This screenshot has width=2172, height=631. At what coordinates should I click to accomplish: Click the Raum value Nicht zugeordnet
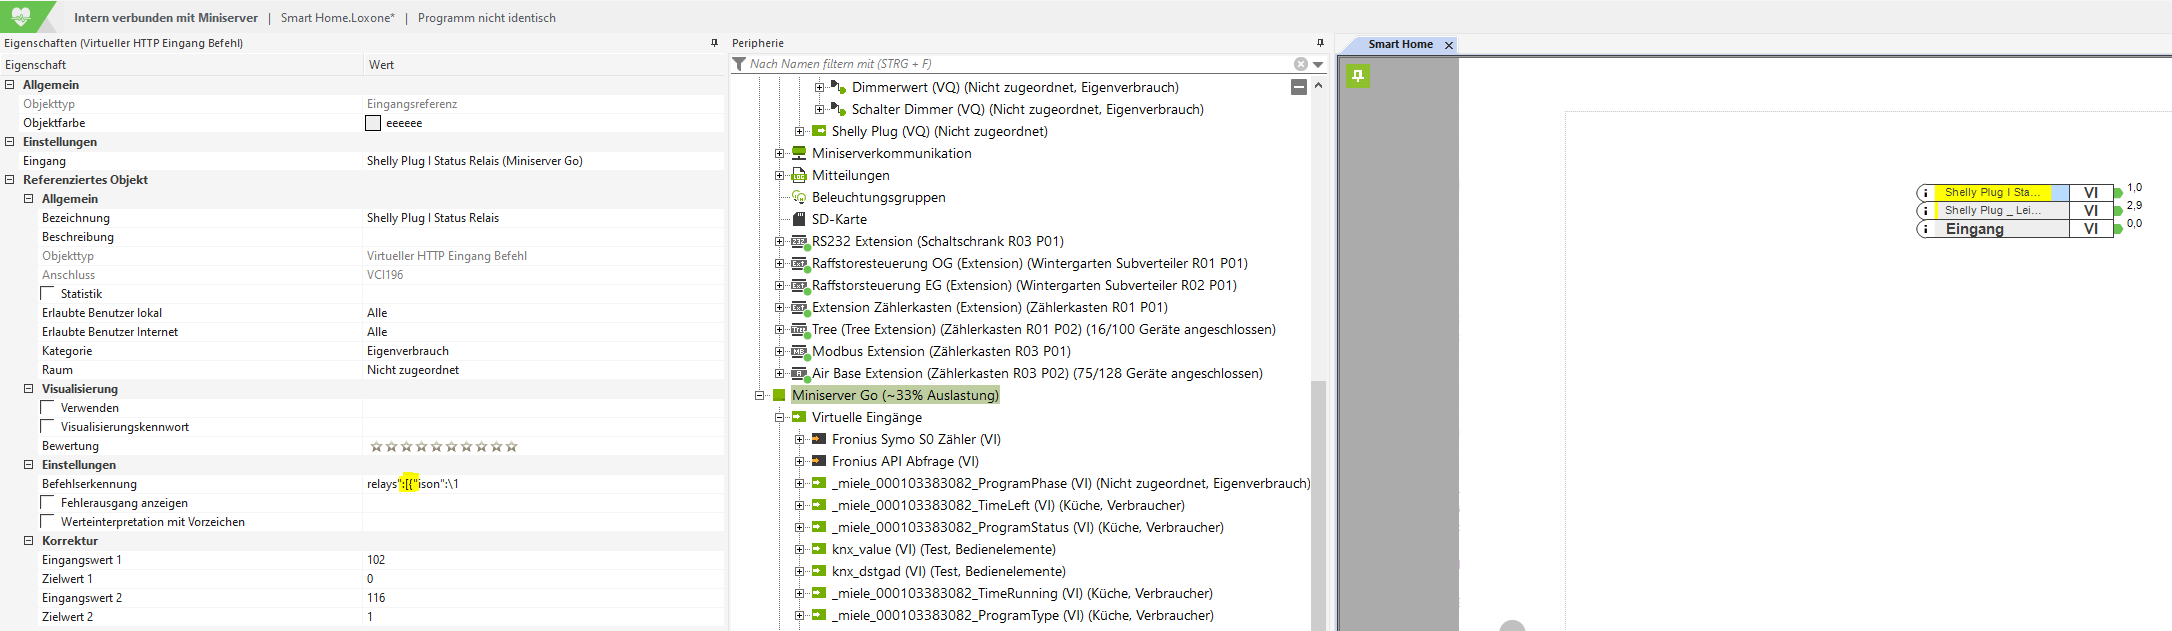coord(544,370)
